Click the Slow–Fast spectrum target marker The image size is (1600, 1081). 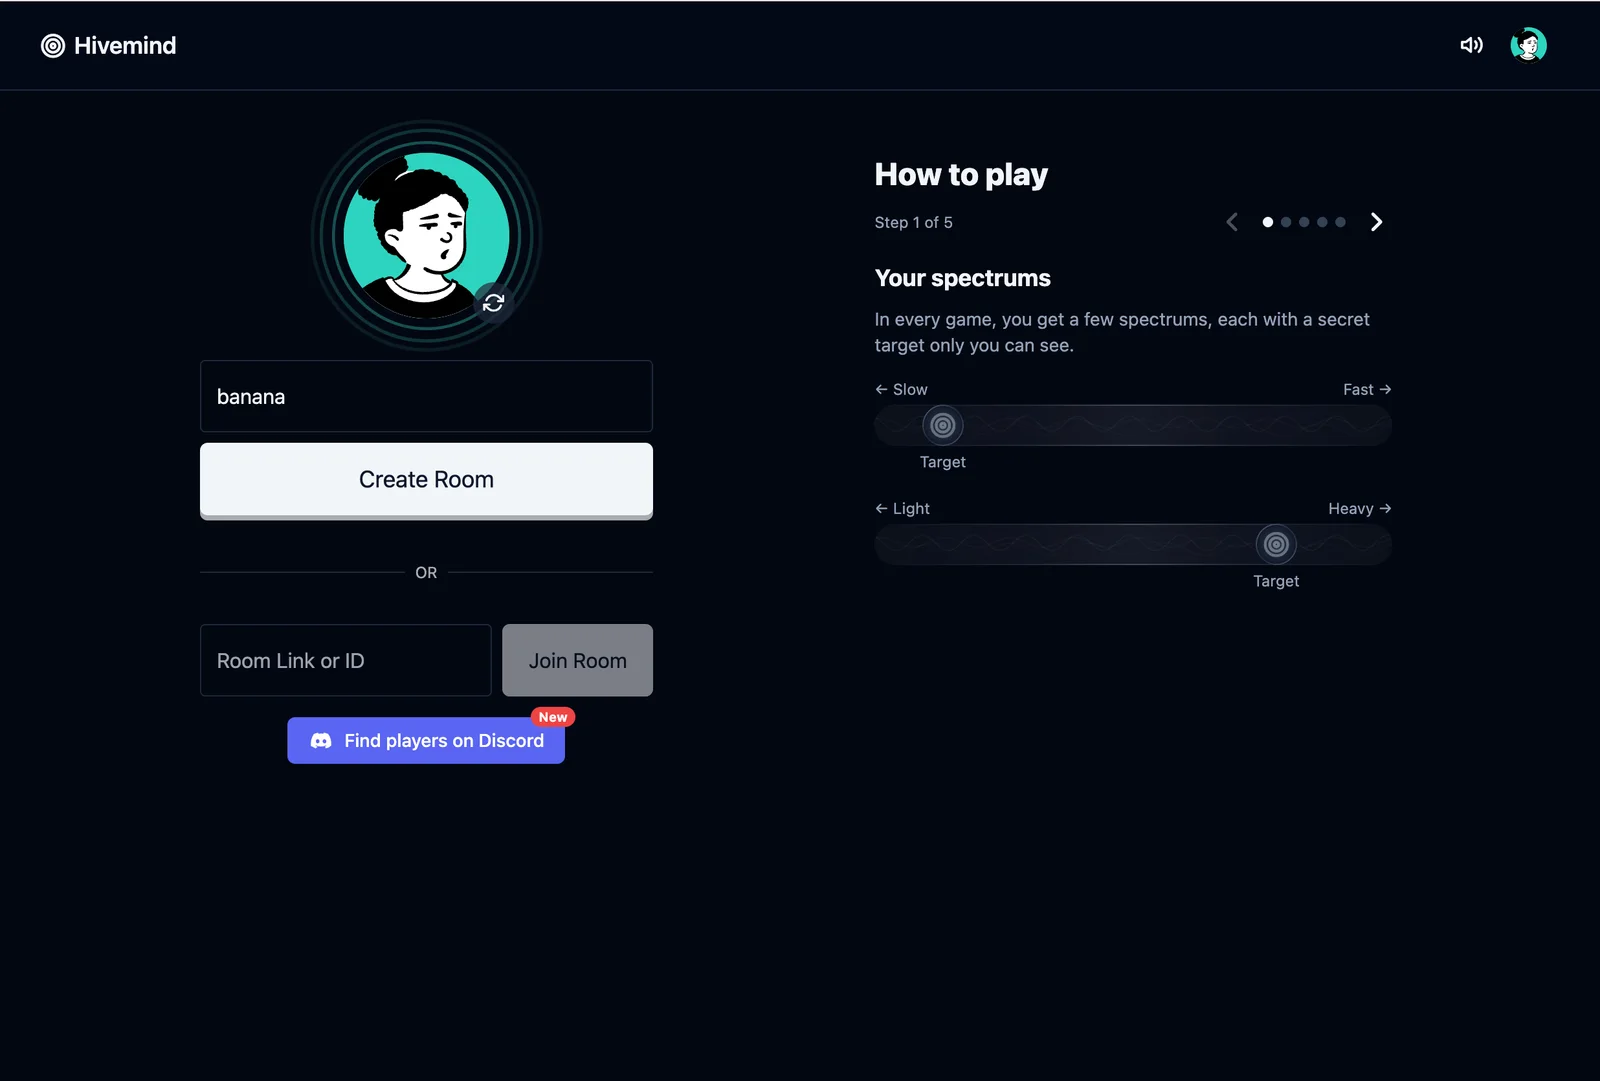pos(942,425)
